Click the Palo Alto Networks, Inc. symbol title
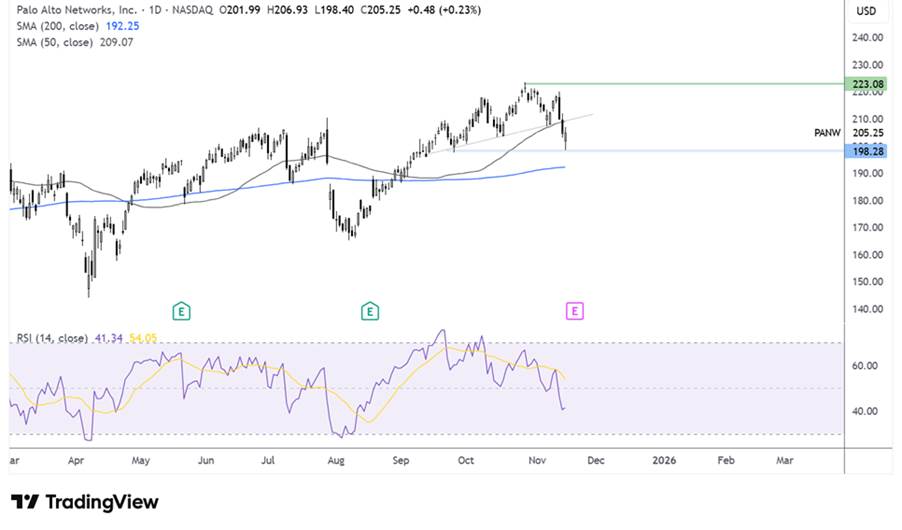The height and width of the screenshot is (530, 902). 77,10
